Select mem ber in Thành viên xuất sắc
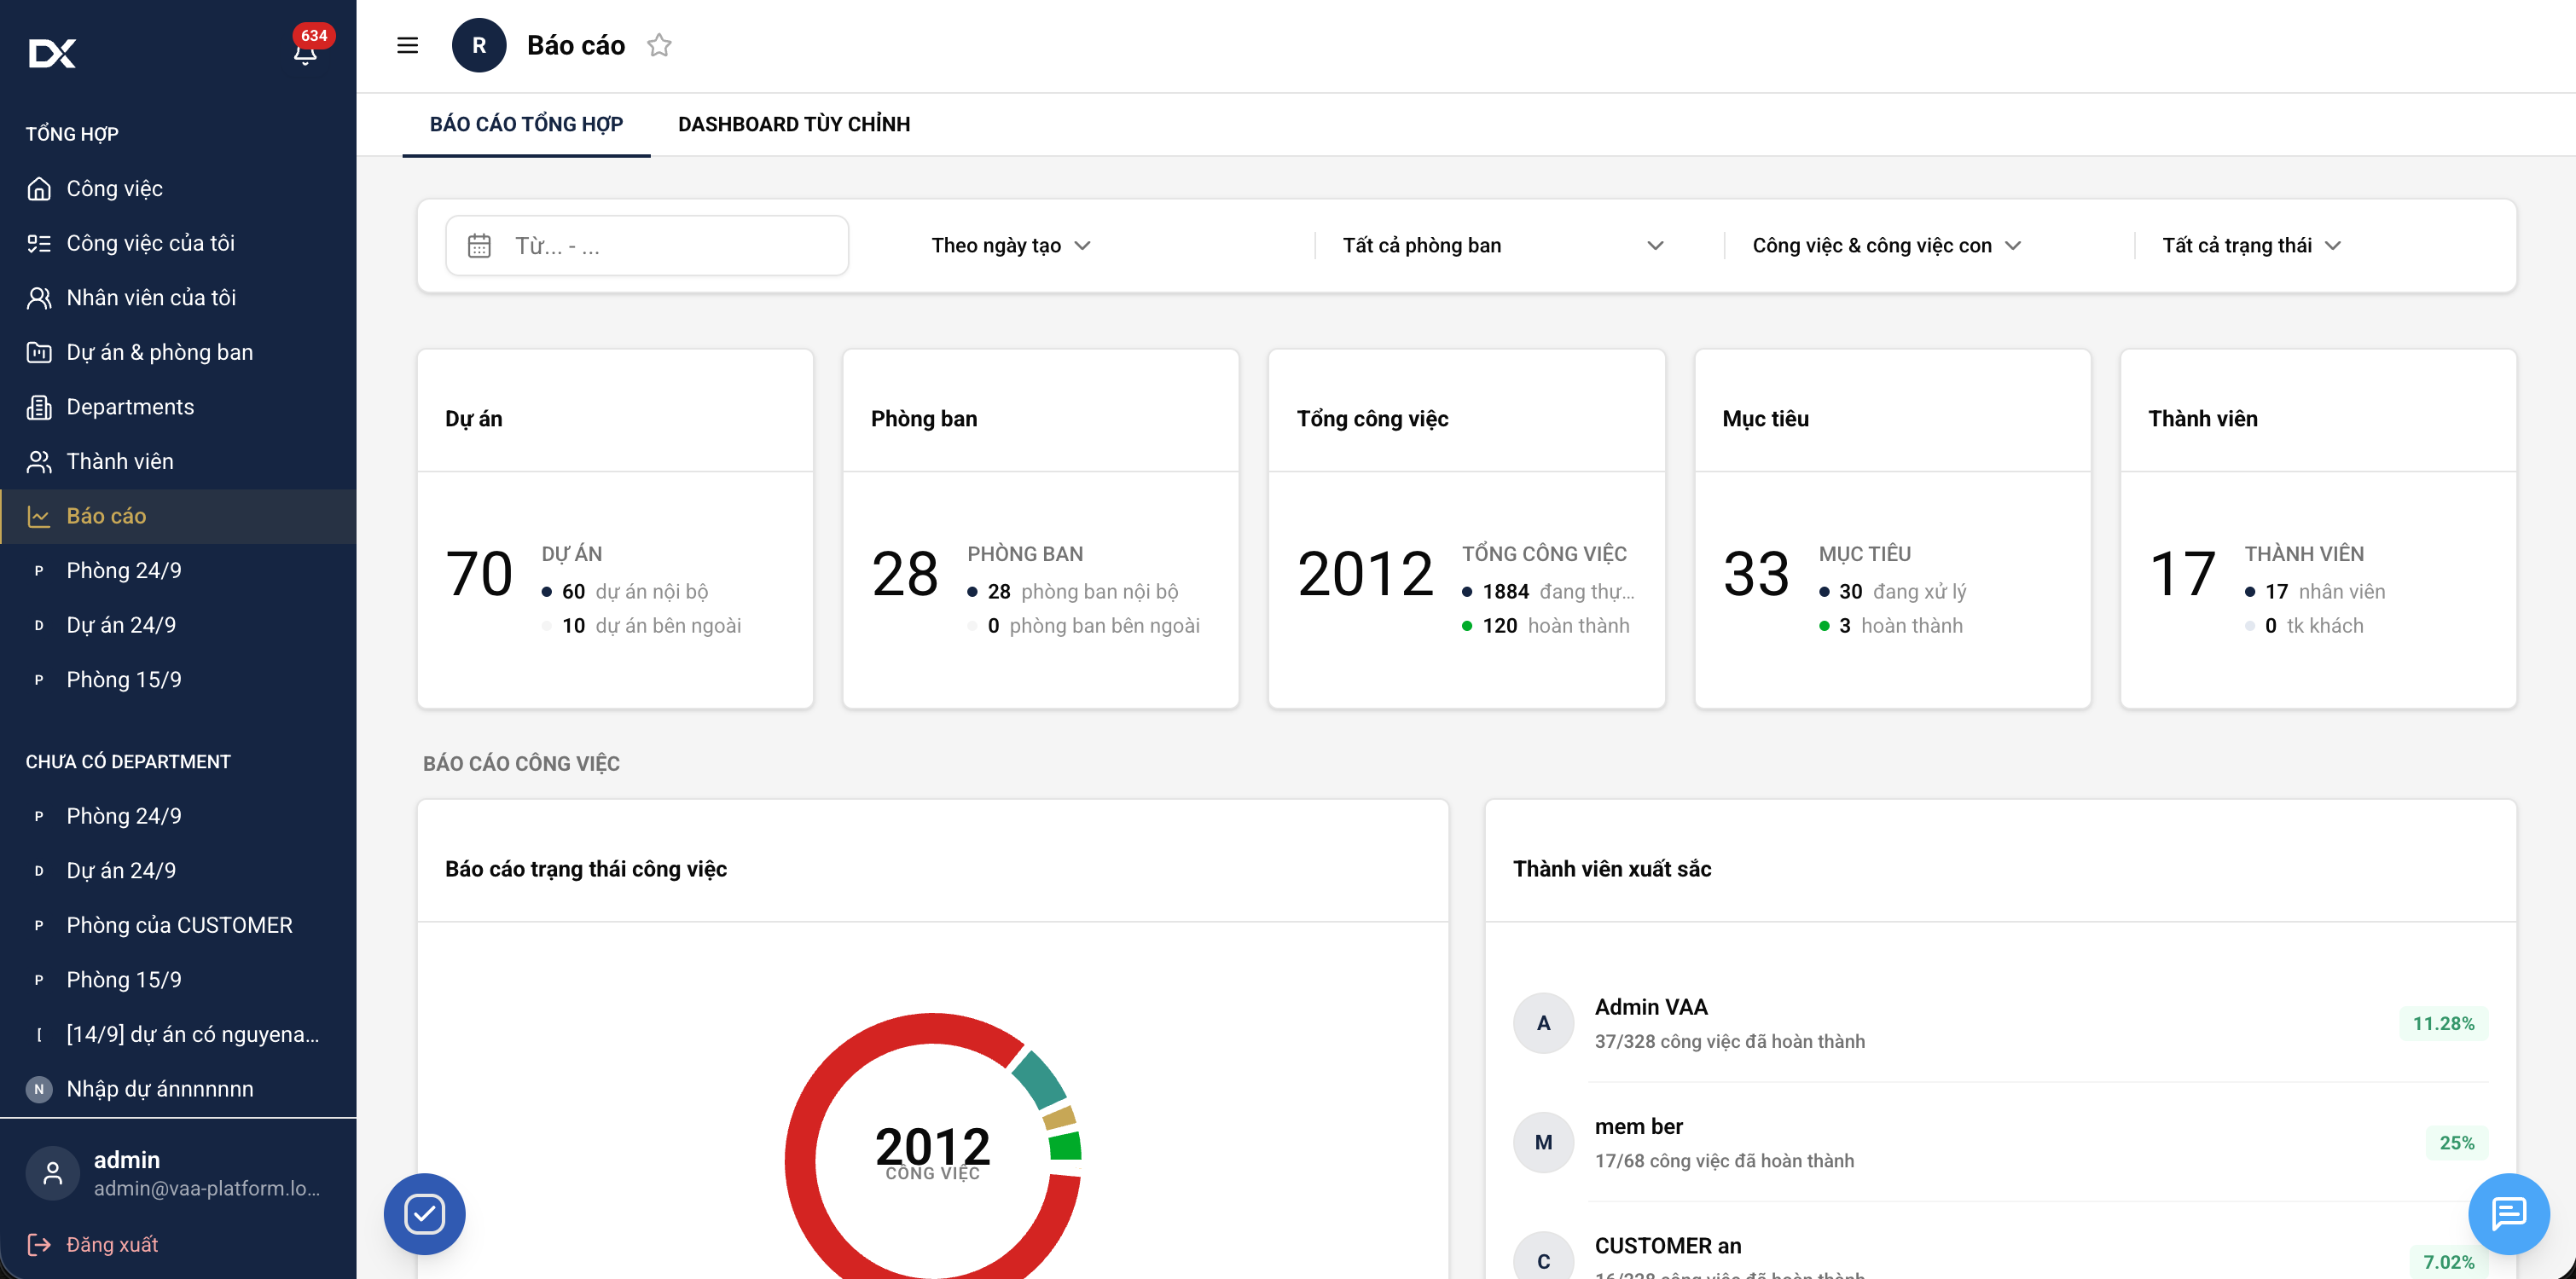This screenshot has width=2576, height=1279. pos(2000,1142)
